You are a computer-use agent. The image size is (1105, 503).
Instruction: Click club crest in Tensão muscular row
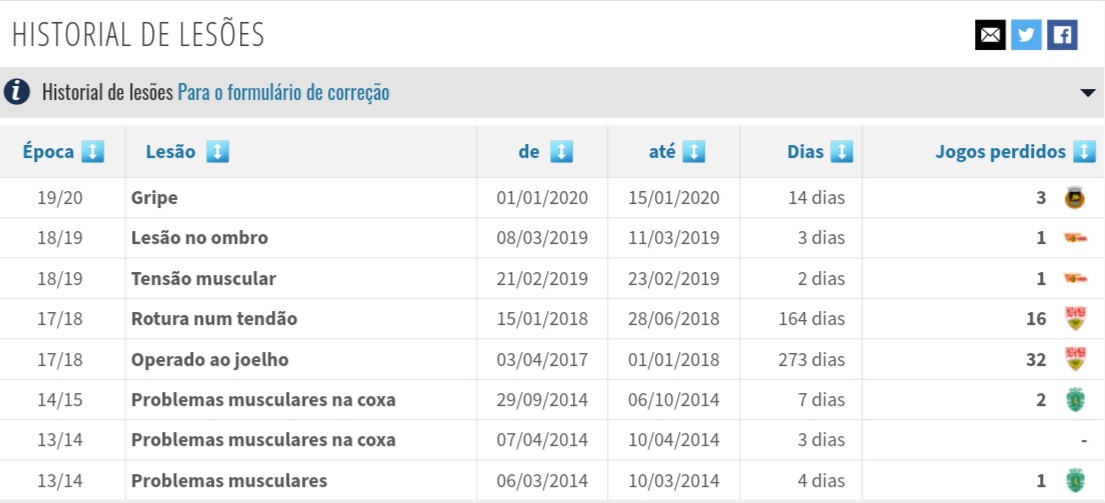tap(1075, 278)
